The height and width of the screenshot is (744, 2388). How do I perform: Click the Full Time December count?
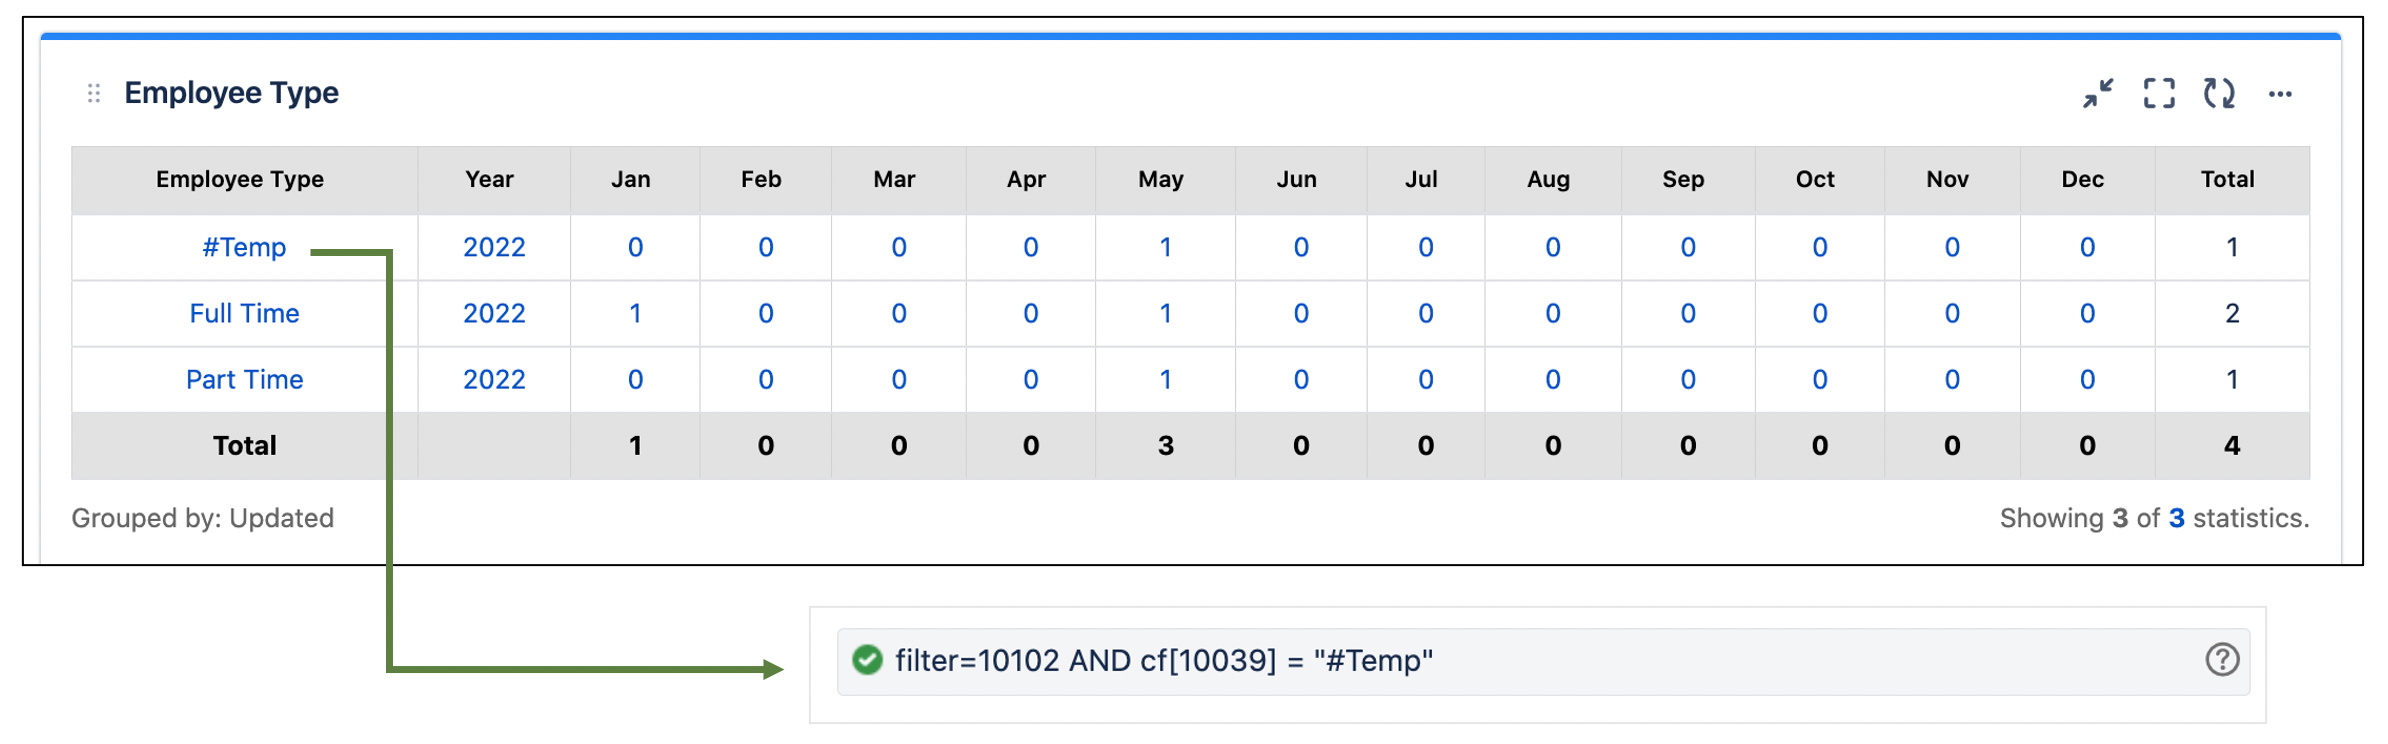pyautogui.click(x=2087, y=313)
